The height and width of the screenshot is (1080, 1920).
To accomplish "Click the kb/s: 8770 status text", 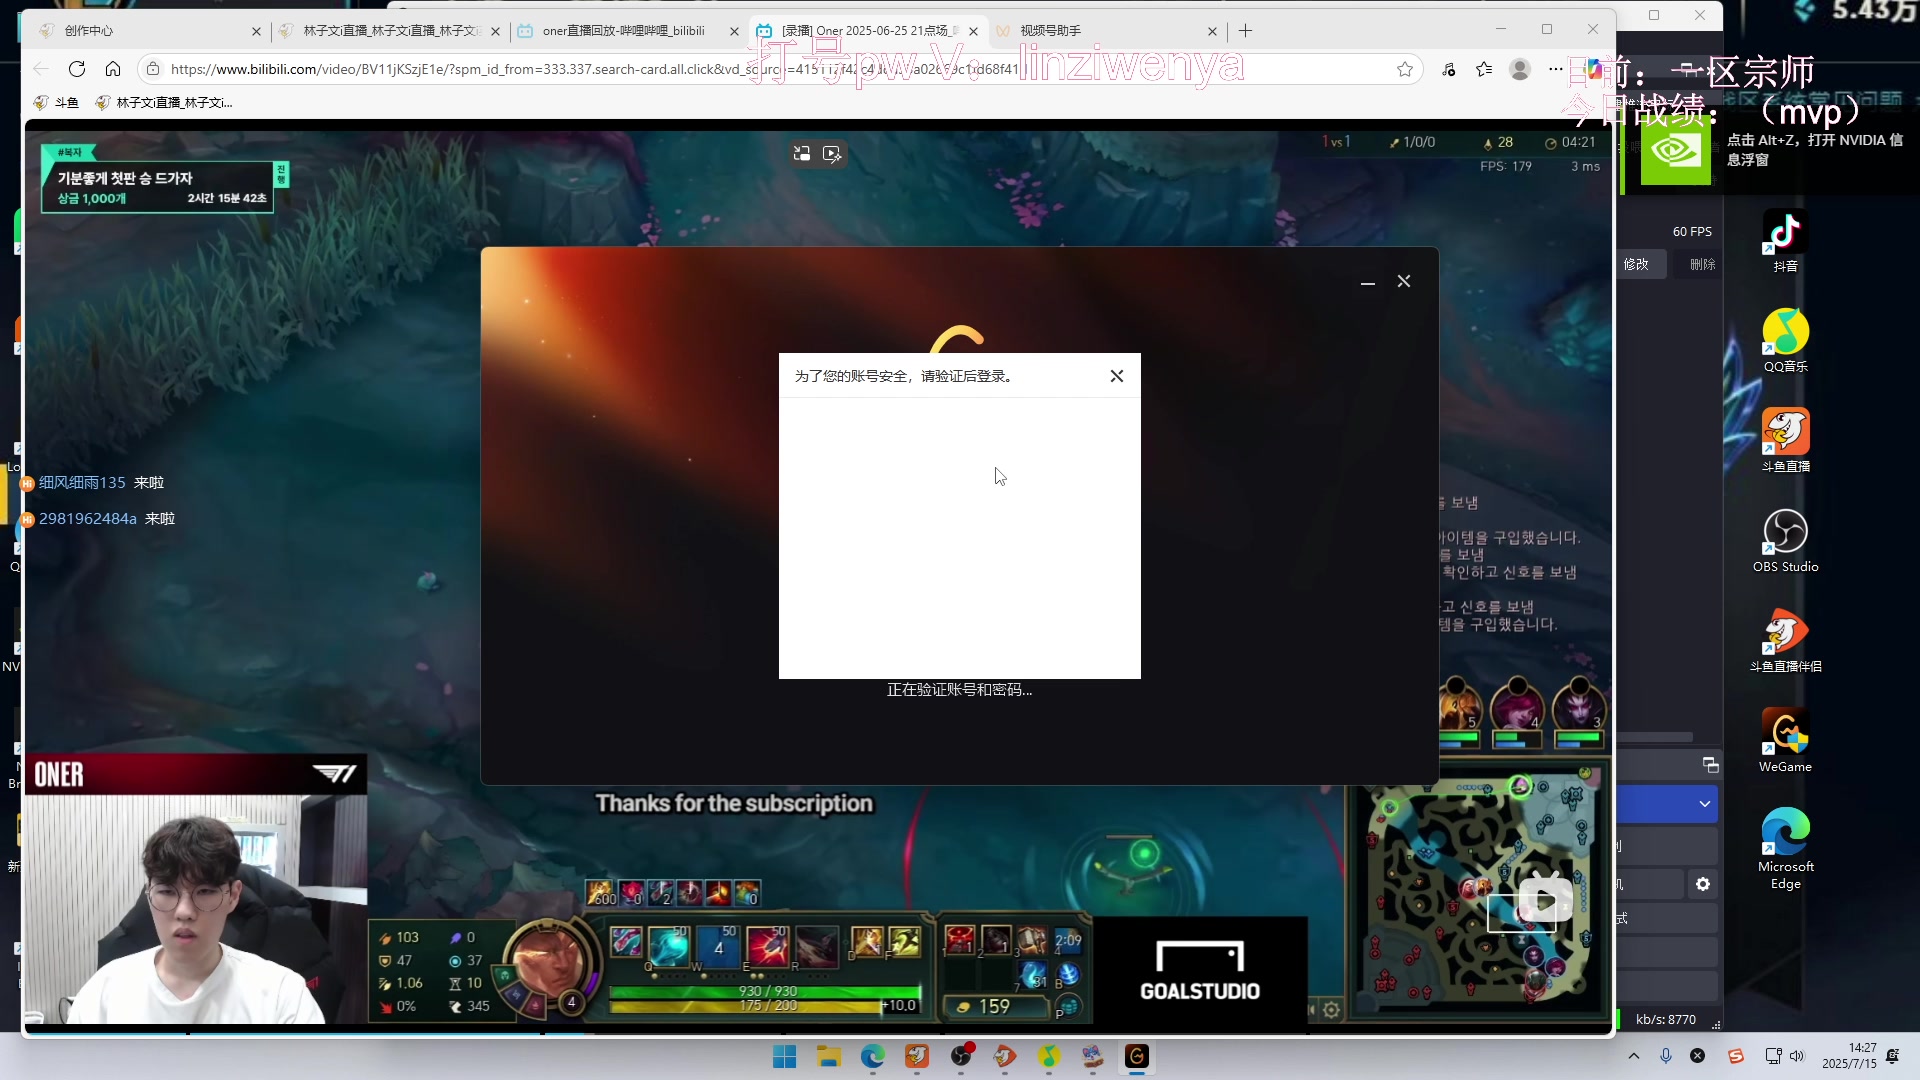I will click(x=1666, y=1020).
